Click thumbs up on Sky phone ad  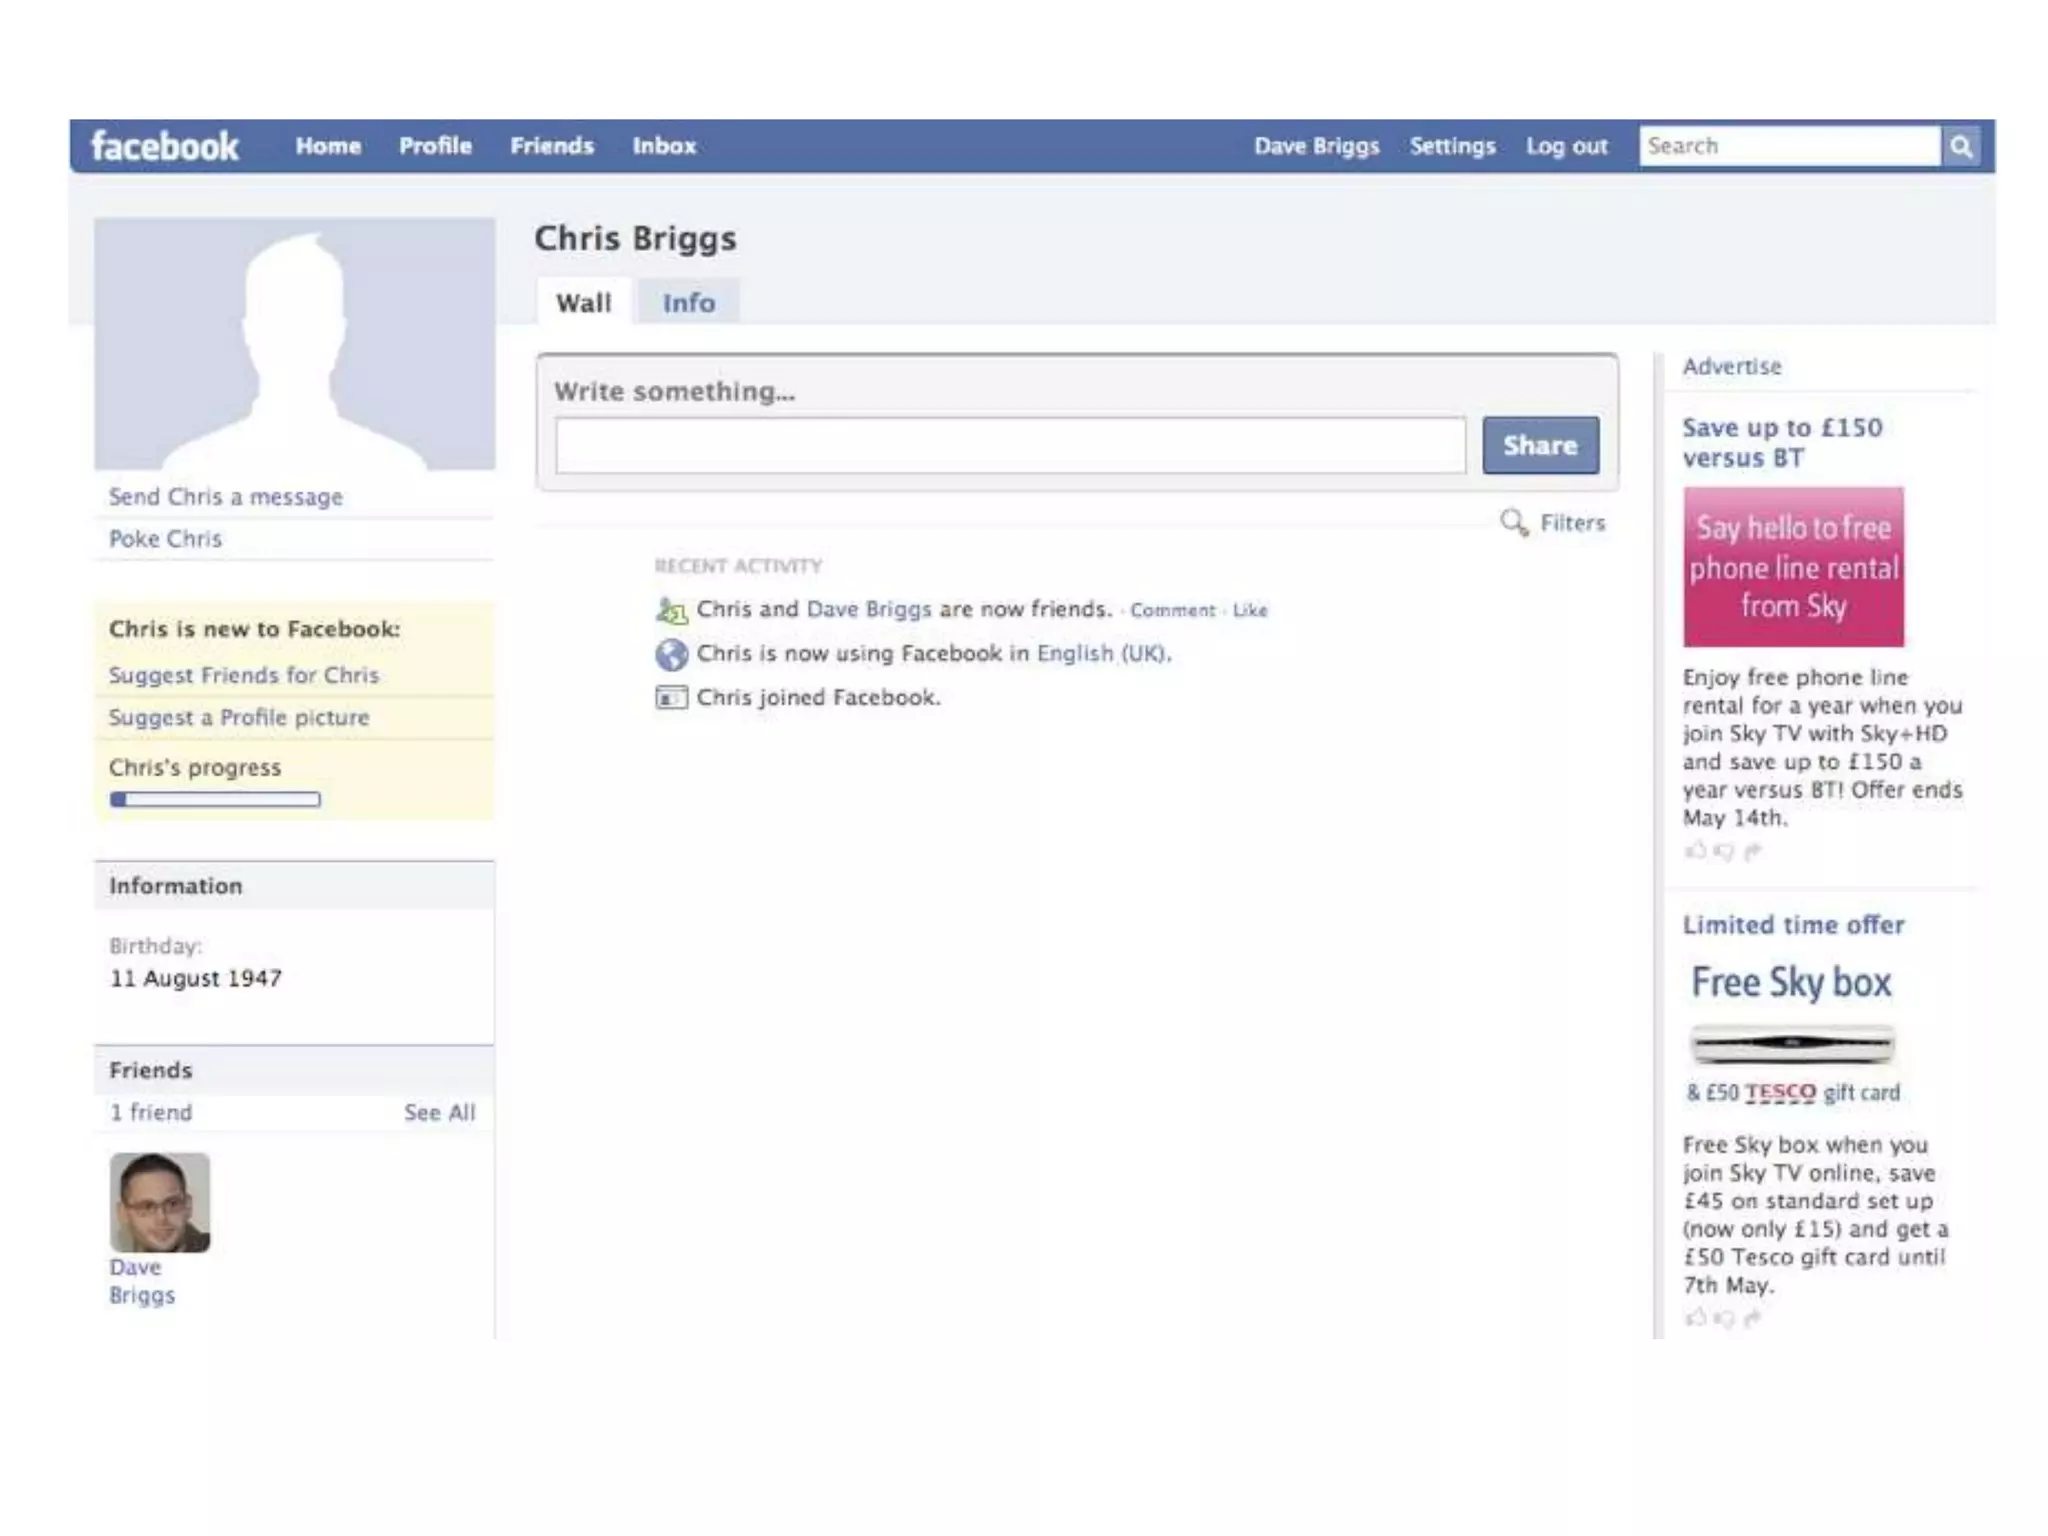(x=1695, y=850)
